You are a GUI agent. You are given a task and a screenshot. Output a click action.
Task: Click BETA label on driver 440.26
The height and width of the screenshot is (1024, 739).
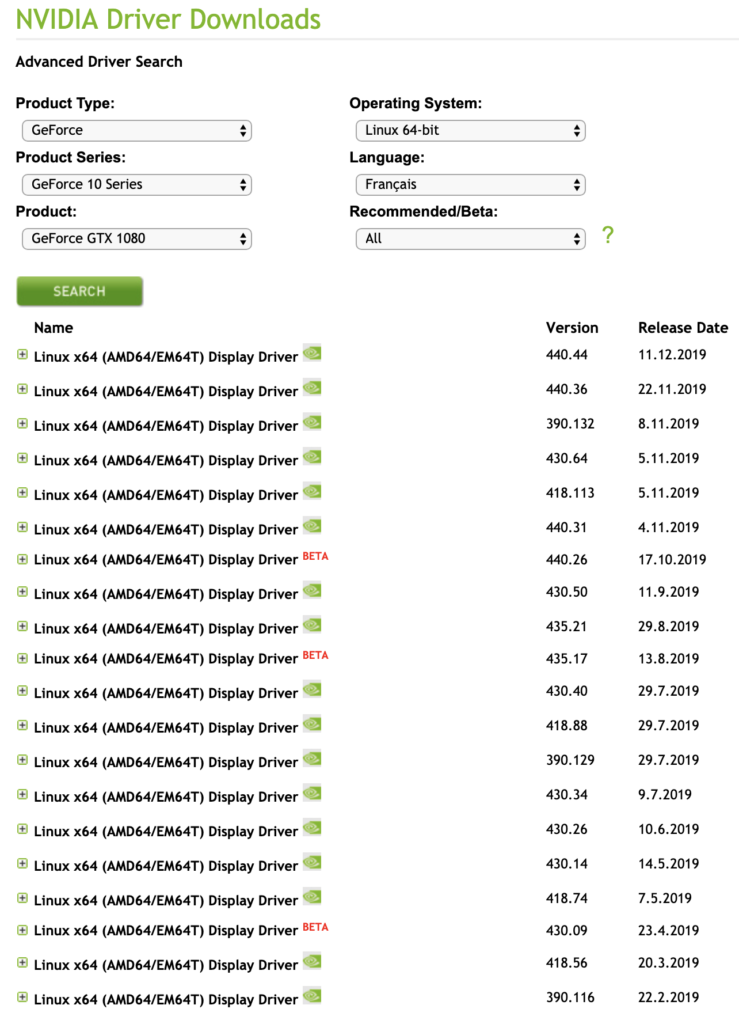[x=315, y=556]
